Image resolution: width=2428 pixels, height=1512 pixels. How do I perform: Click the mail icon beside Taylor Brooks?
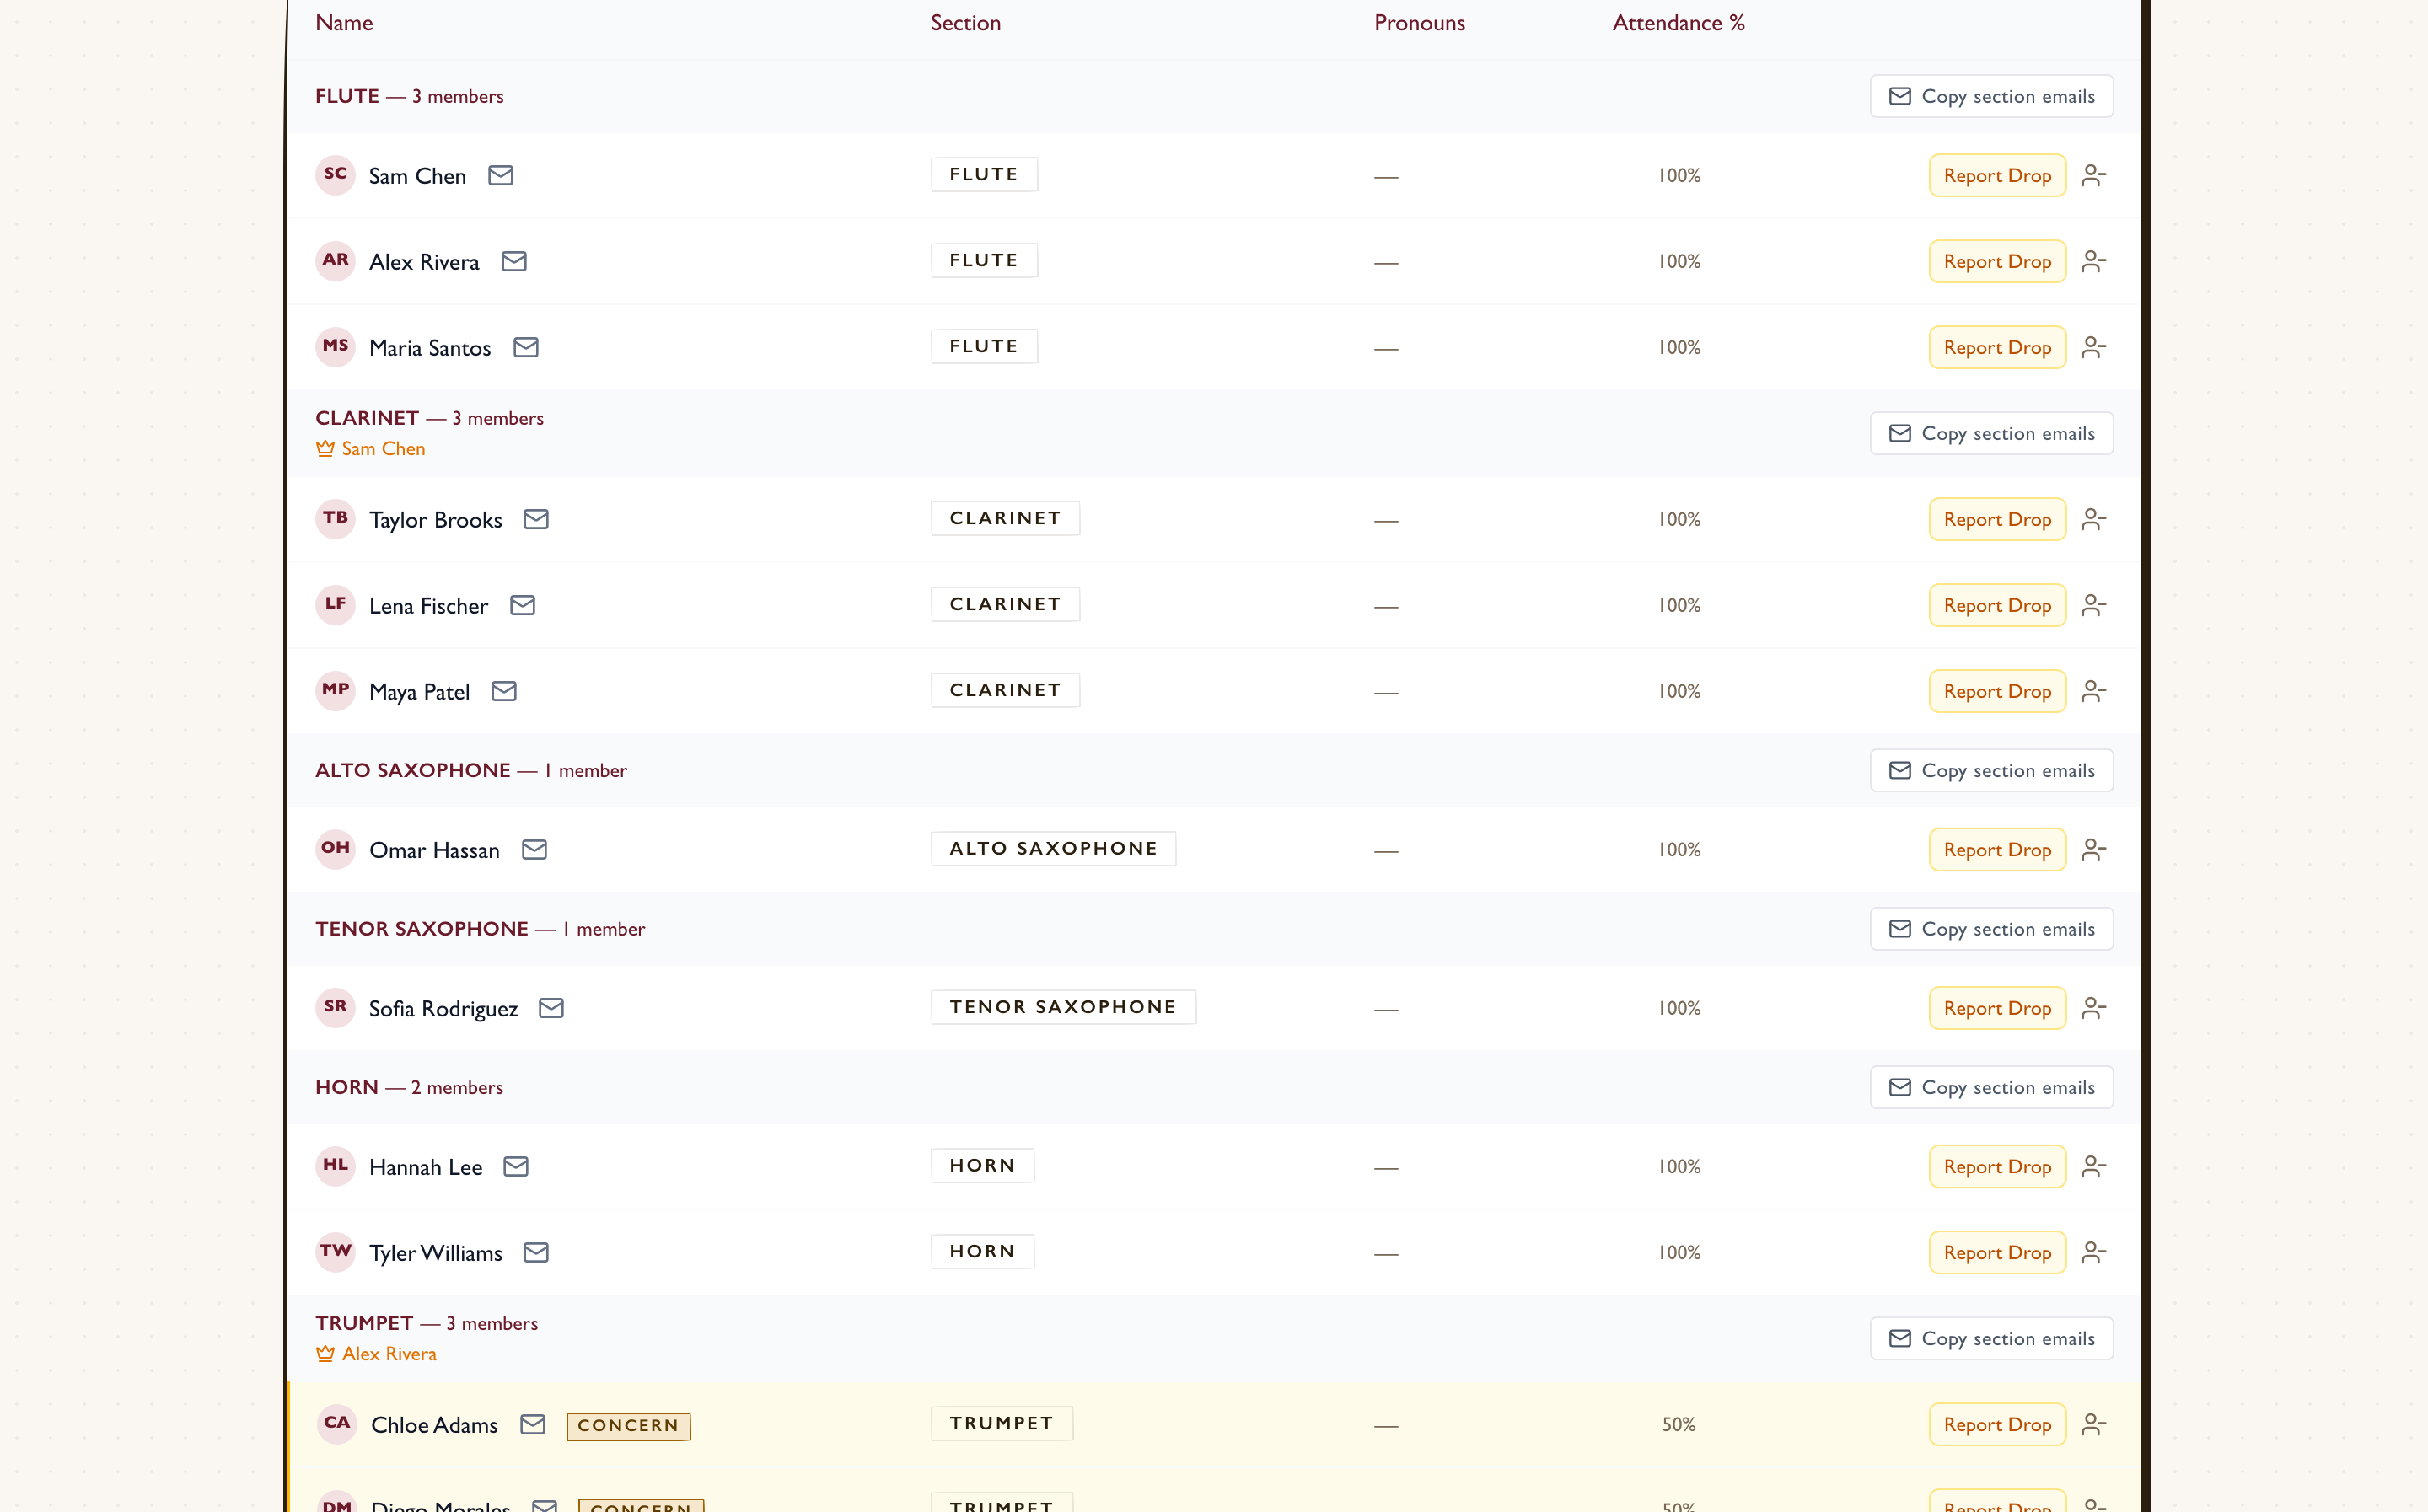(x=536, y=520)
